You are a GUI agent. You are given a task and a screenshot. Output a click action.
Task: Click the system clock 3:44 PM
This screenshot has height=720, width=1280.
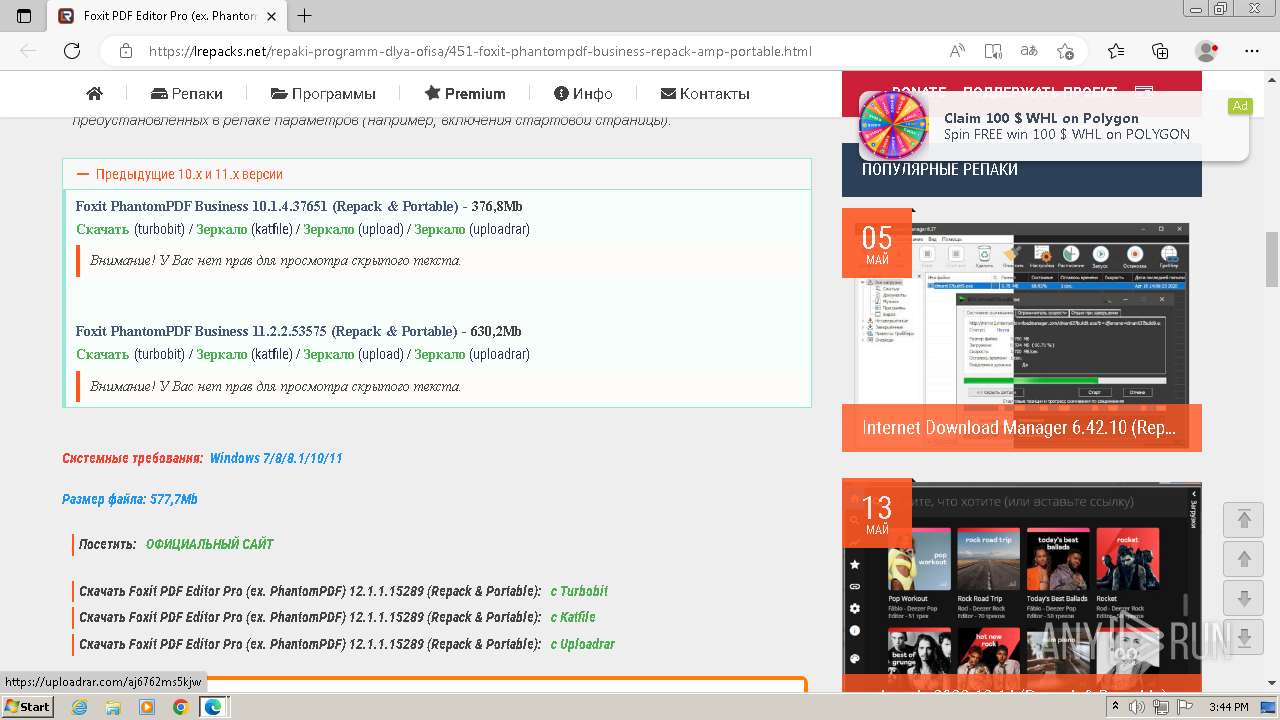(1229, 707)
